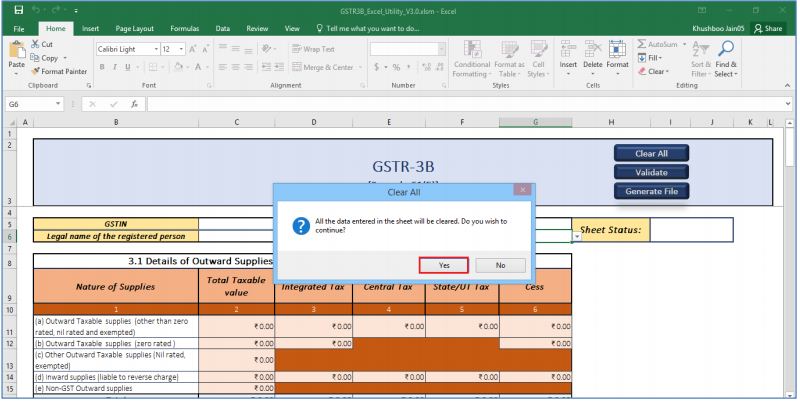Click the Percent Style icon

[396, 67]
